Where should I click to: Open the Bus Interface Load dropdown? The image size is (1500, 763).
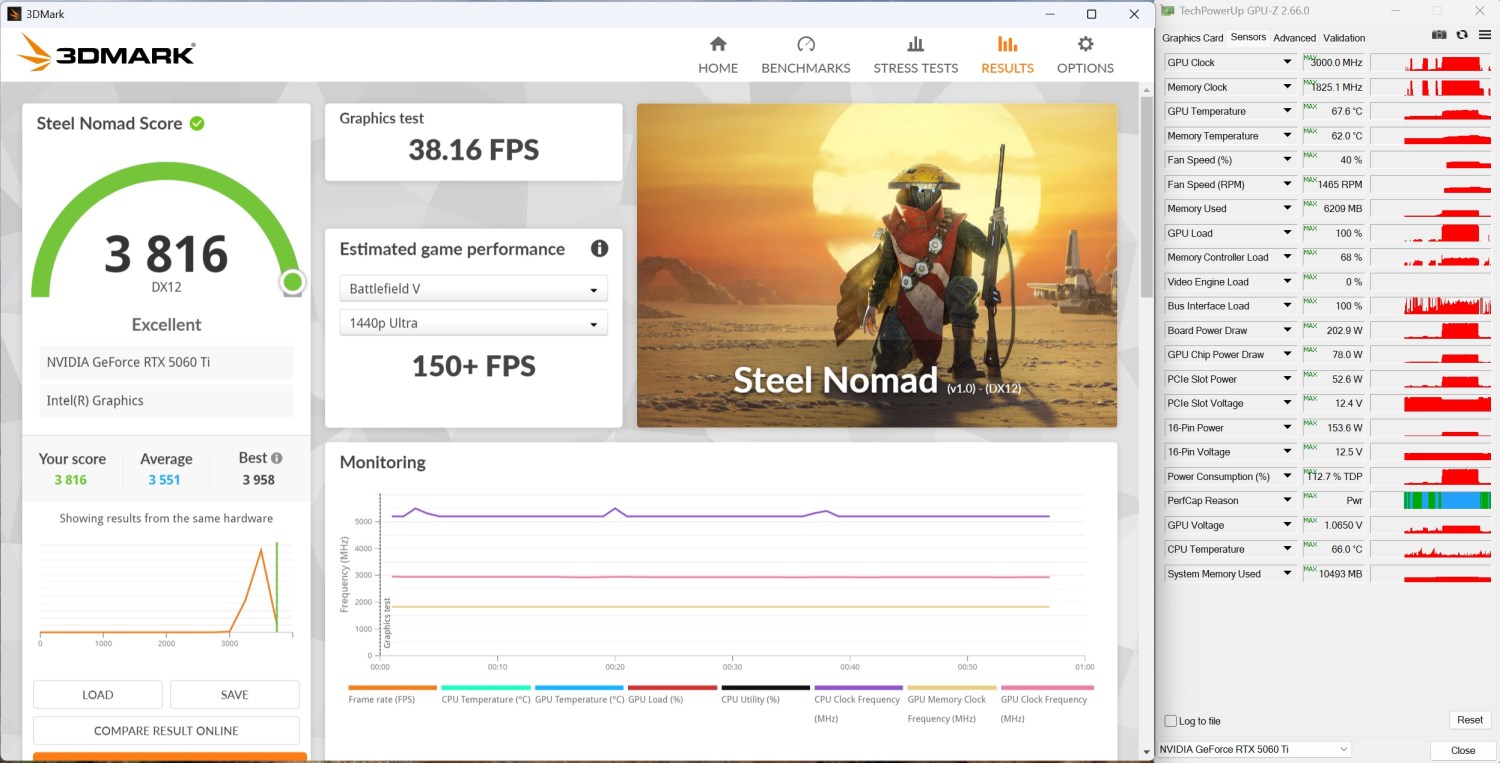(1287, 306)
